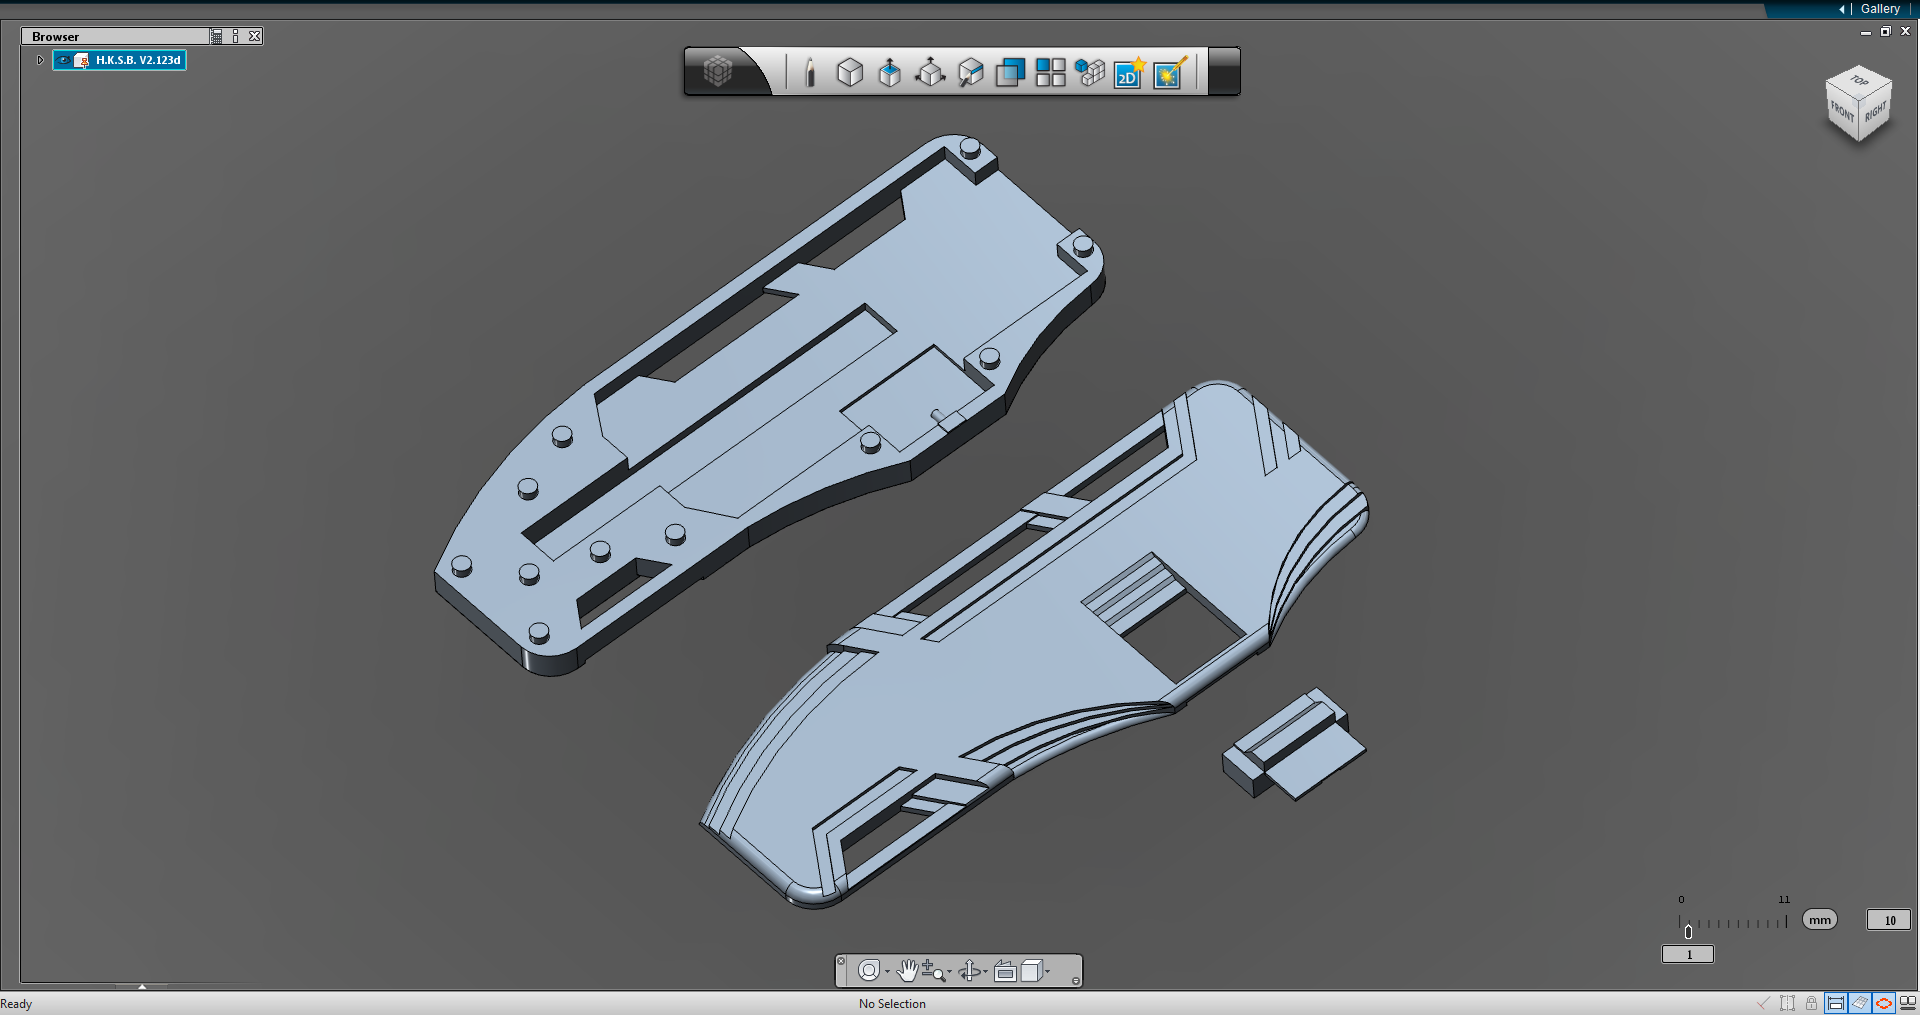Click the Browser panel pin icon
Image resolution: width=1920 pixels, height=1015 pixels.
[x=236, y=36]
